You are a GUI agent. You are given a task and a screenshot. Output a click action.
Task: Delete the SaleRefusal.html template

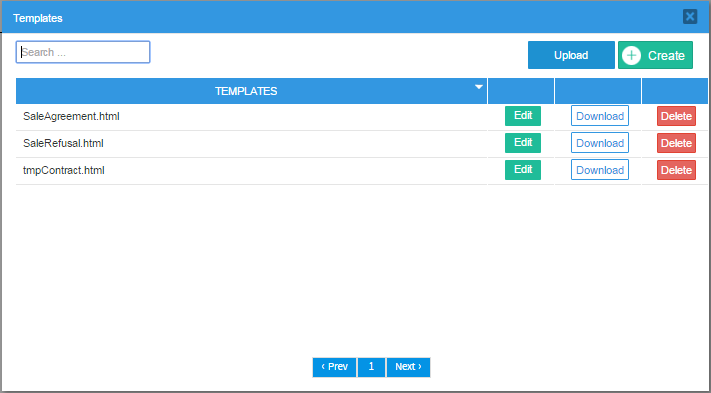676,143
